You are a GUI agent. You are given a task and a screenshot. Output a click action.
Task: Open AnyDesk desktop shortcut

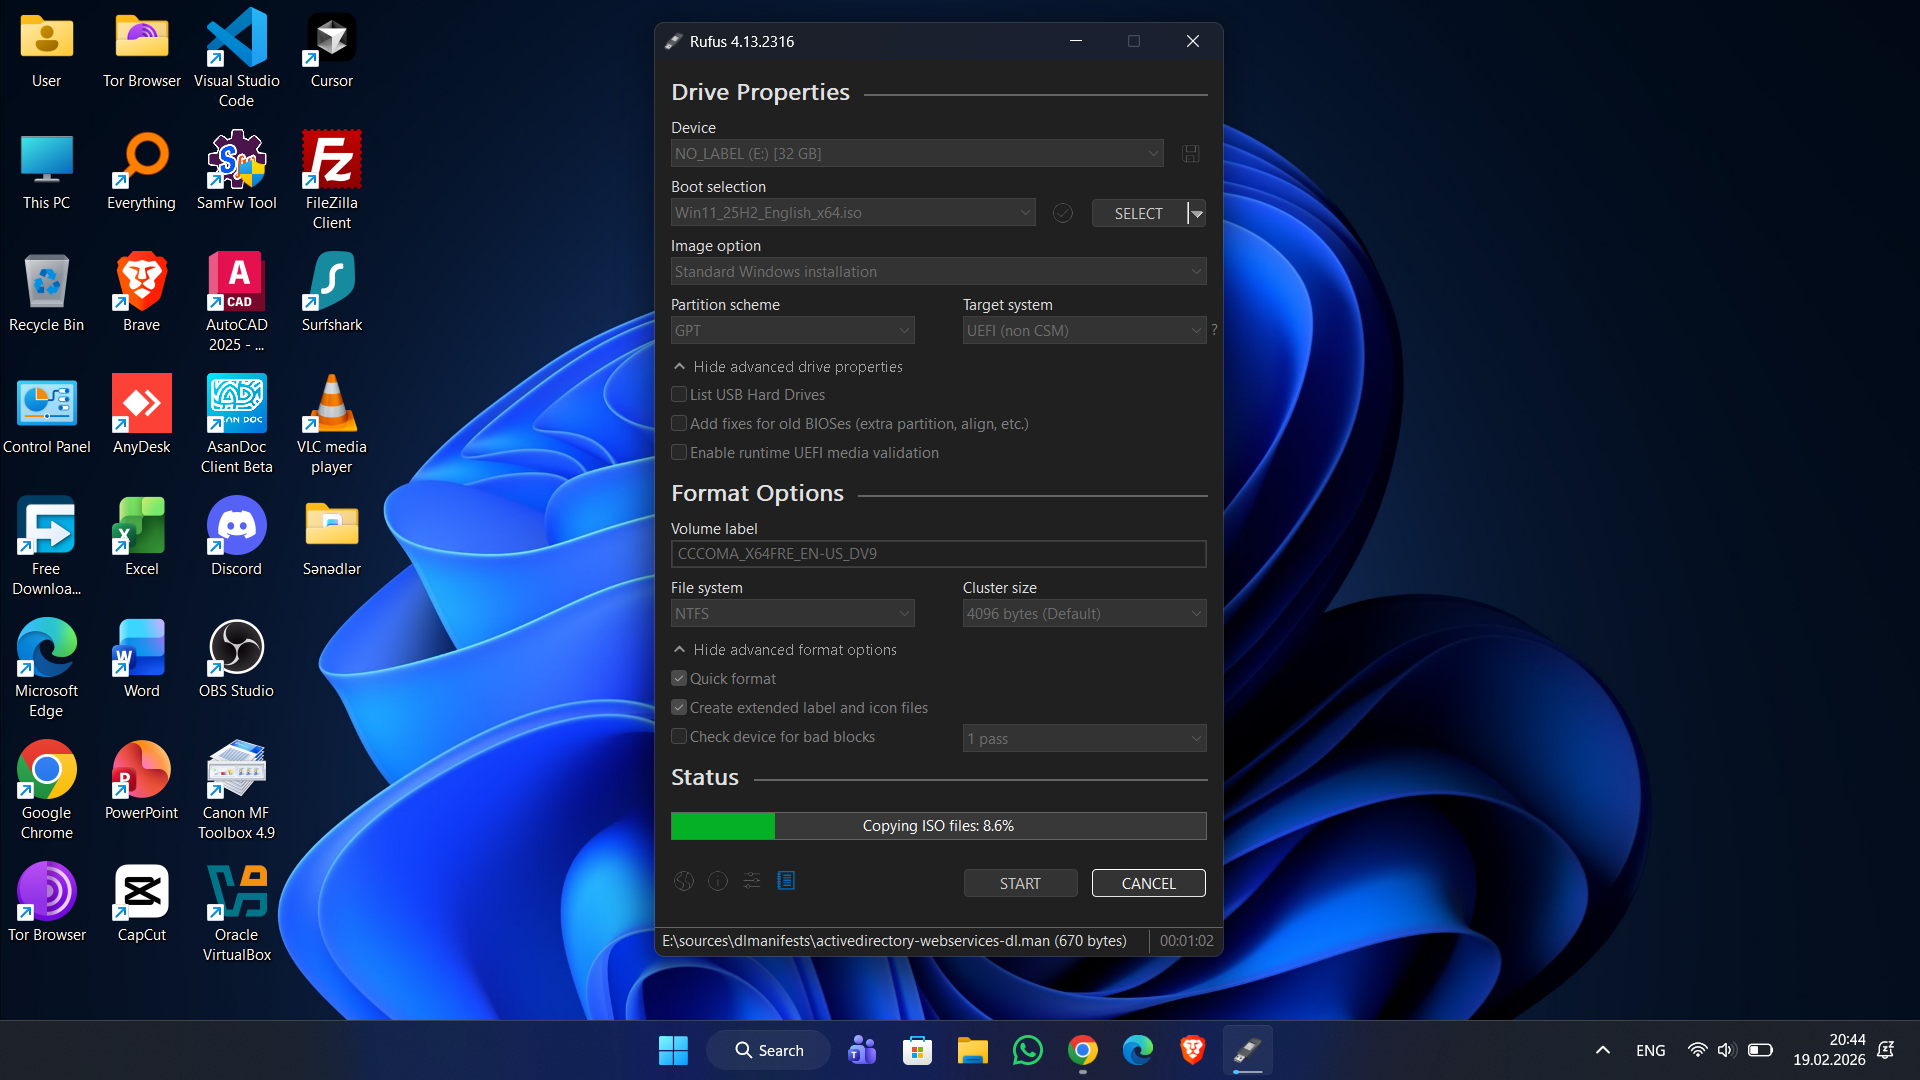click(141, 414)
